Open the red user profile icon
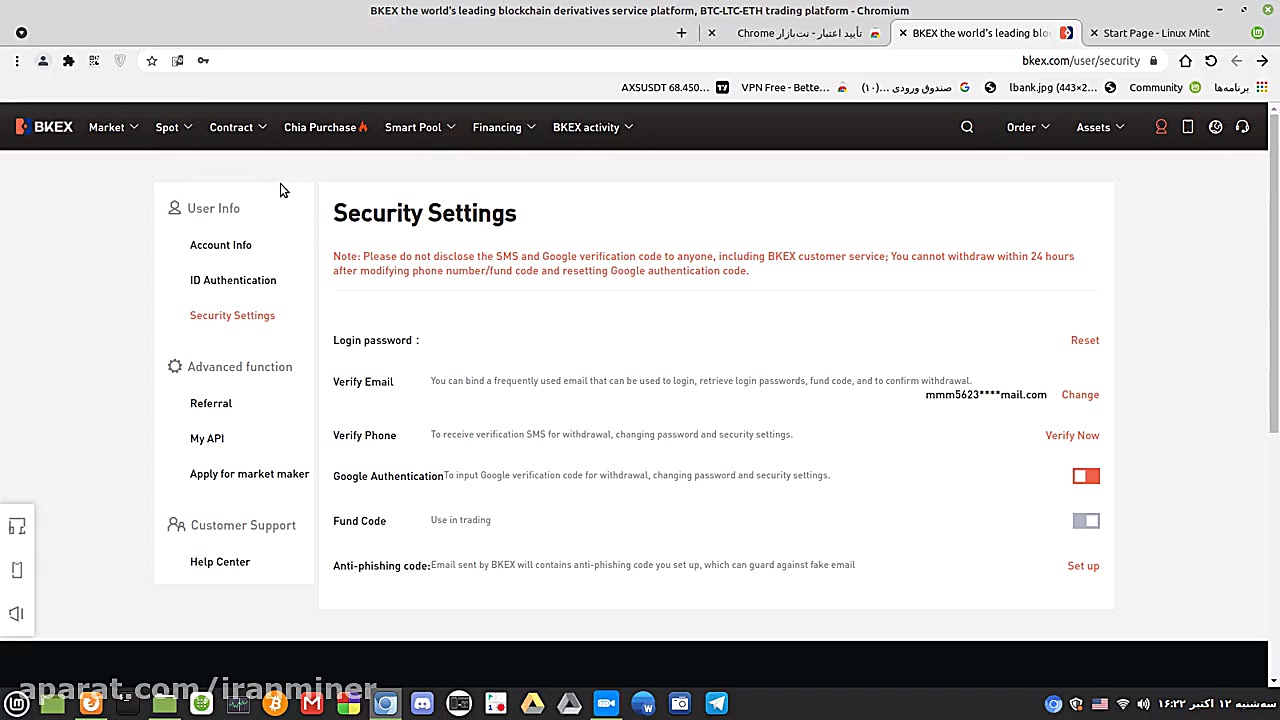This screenshot has width=1280, height=720. [x=1161, y=127]
